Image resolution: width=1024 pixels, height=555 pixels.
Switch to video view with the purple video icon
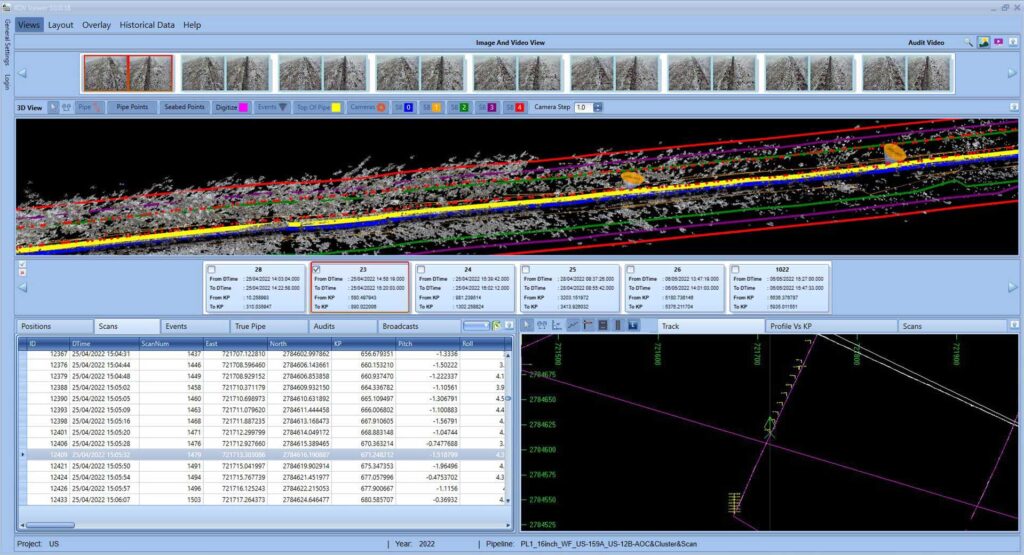[998, 43]
